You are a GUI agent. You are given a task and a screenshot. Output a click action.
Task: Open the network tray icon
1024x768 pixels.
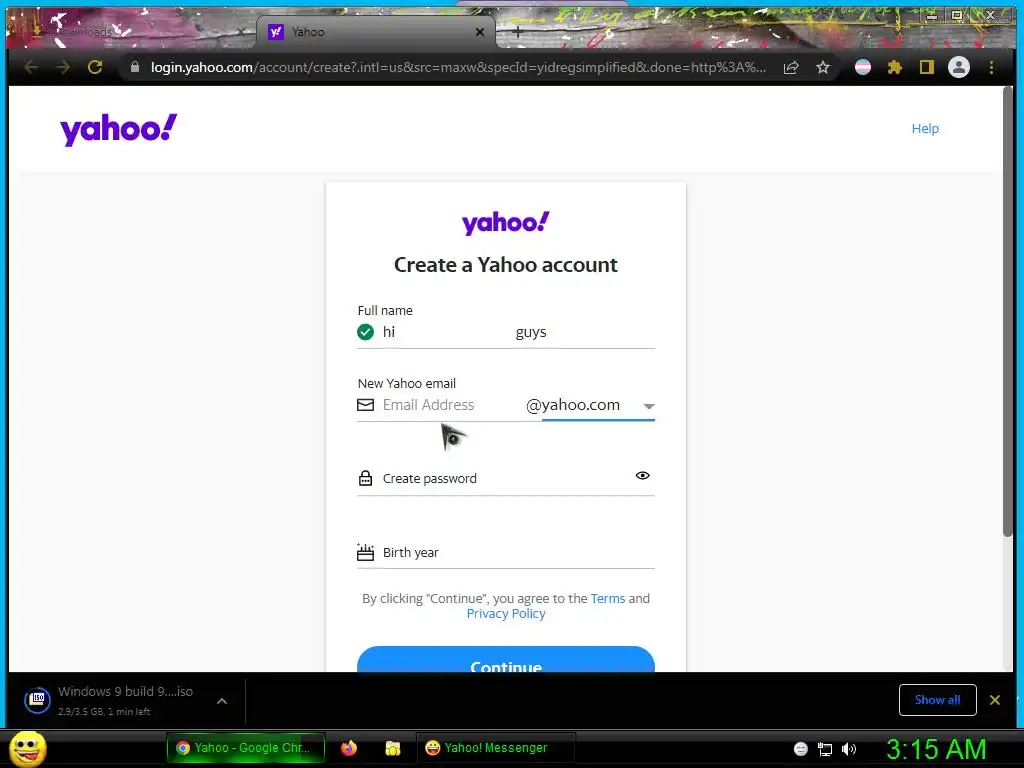pyautogui.click(x=825, y=749)
